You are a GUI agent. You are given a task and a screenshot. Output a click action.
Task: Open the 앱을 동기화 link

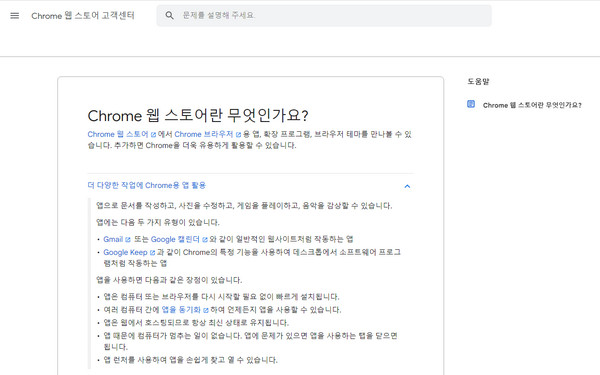(181, 310)
